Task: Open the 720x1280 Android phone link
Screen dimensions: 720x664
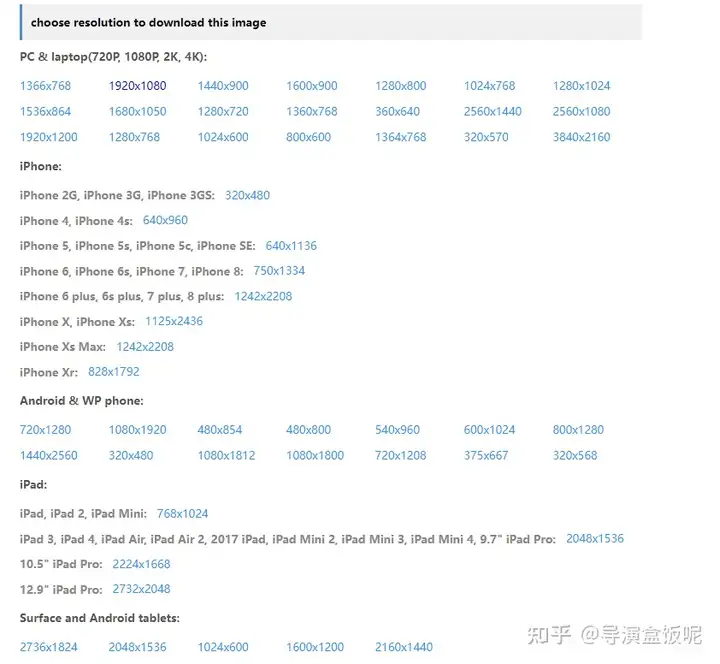Action: [x=45, y=430]
